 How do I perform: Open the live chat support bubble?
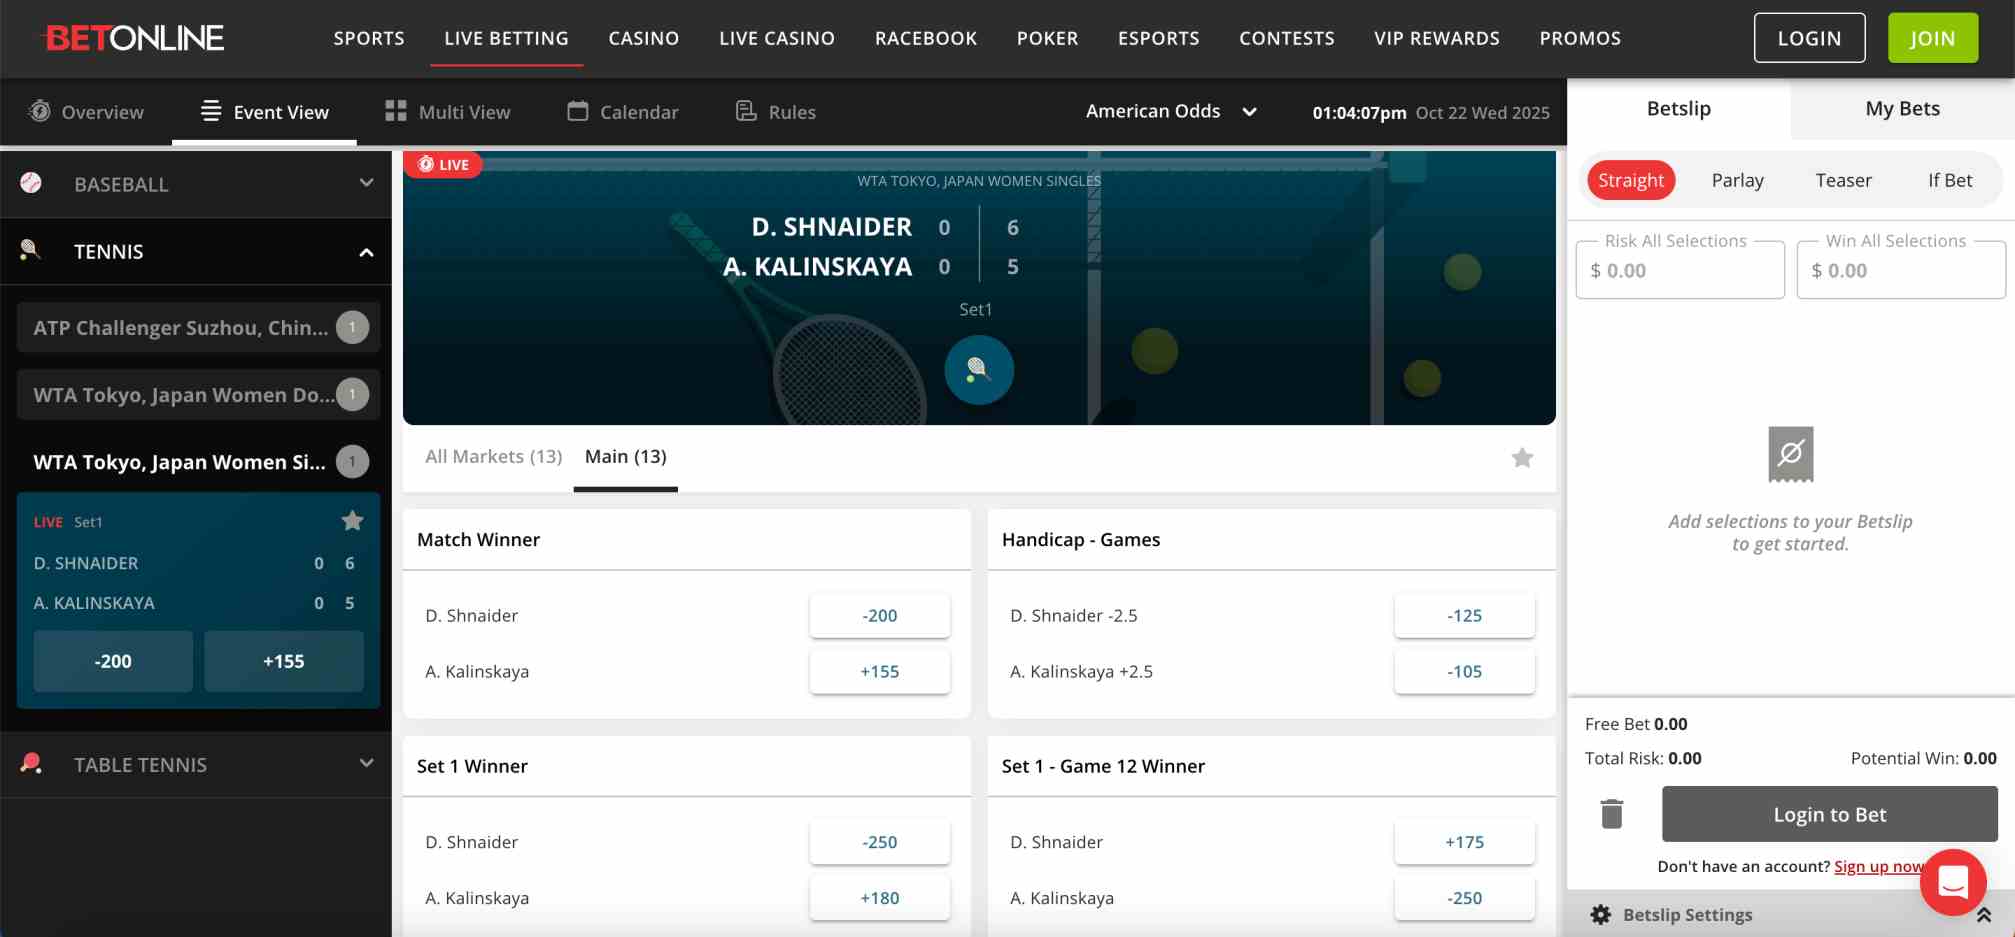(1953, 882)
